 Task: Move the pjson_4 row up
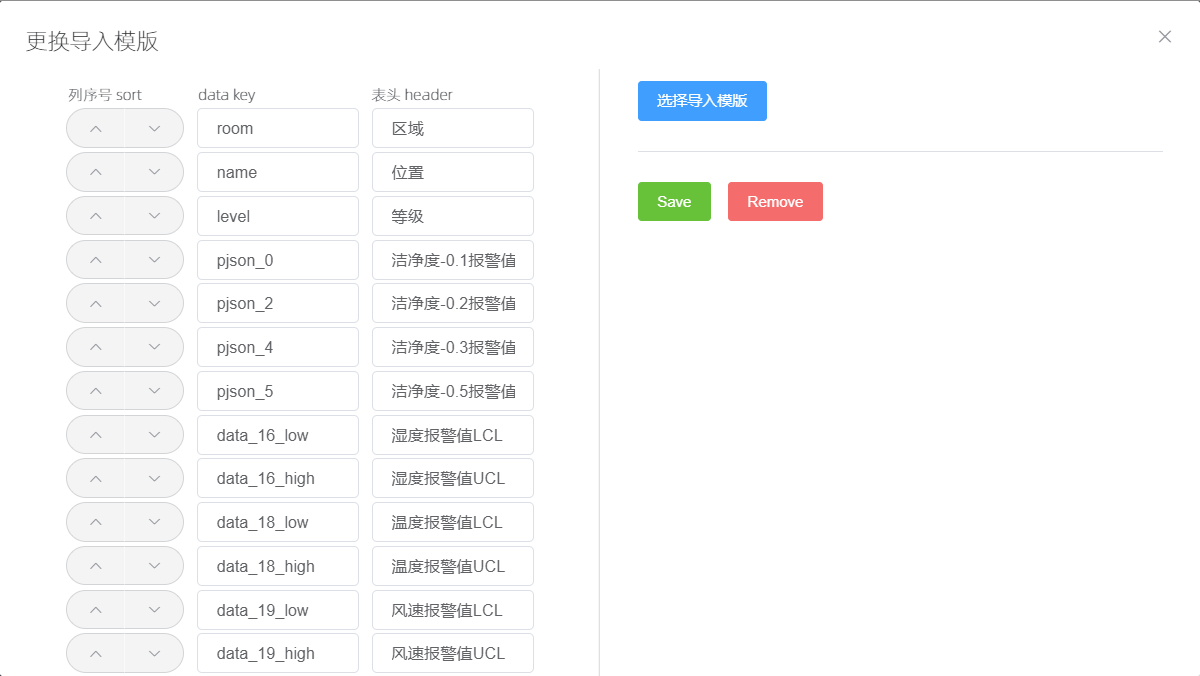pyautogui.click(x=96, y=347)
